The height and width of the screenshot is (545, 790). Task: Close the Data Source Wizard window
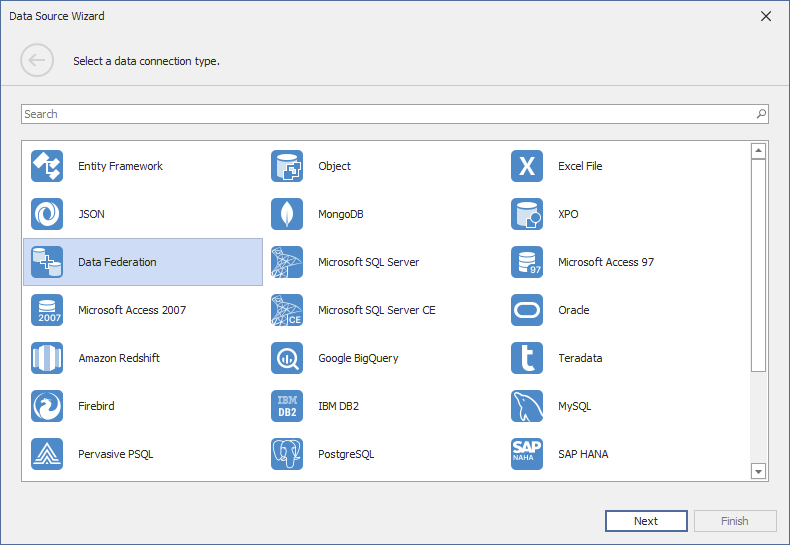(x=766, y=16)
